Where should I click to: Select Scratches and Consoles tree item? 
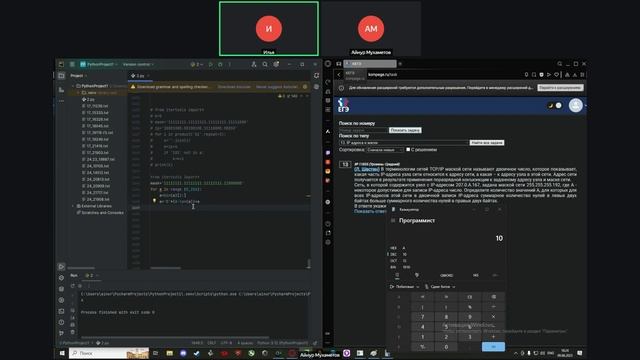[x=100, y=213]
